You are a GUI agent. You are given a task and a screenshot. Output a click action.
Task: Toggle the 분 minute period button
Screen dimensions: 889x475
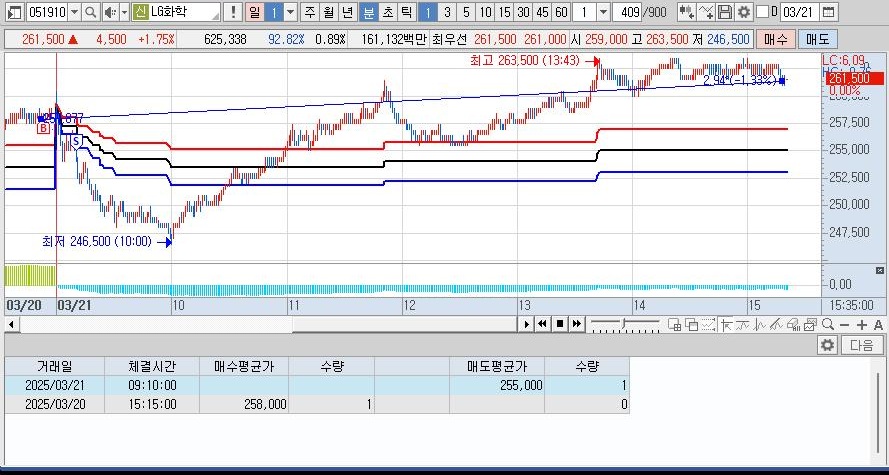[368, 12]
